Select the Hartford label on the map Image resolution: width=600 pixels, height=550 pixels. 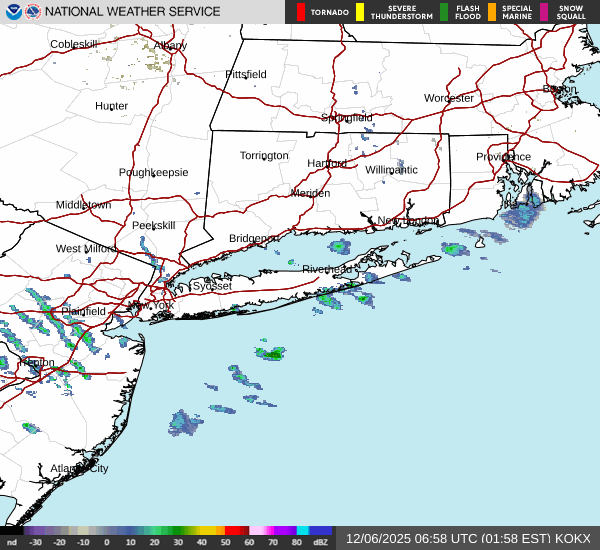coord(326,163)
